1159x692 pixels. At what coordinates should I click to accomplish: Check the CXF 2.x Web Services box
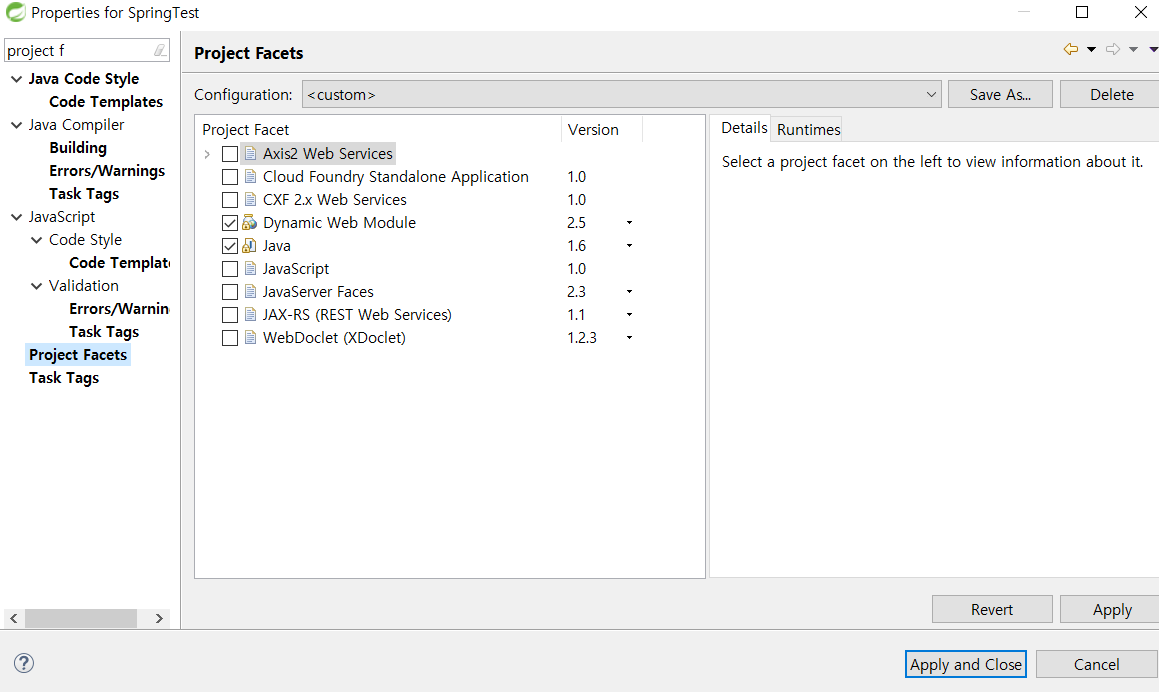(230, 200)
